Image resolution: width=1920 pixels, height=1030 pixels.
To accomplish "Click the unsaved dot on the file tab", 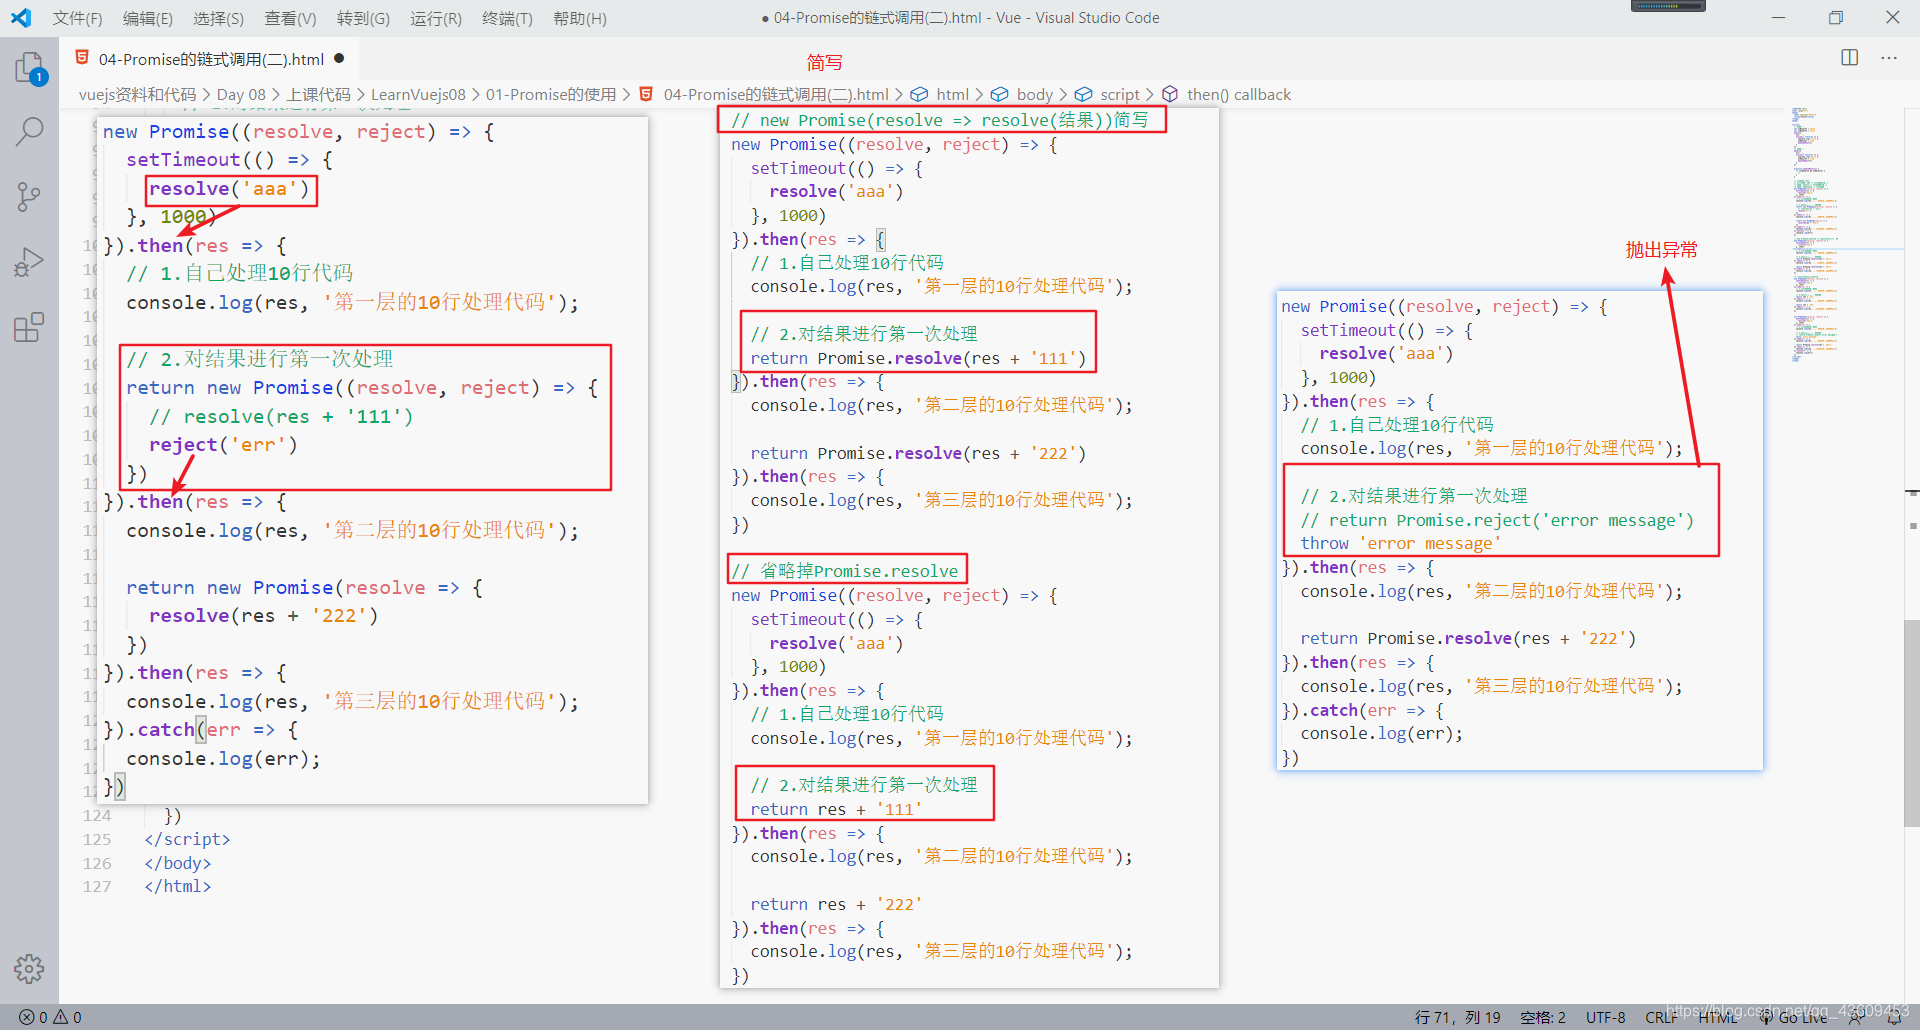I will click(339, 58).
